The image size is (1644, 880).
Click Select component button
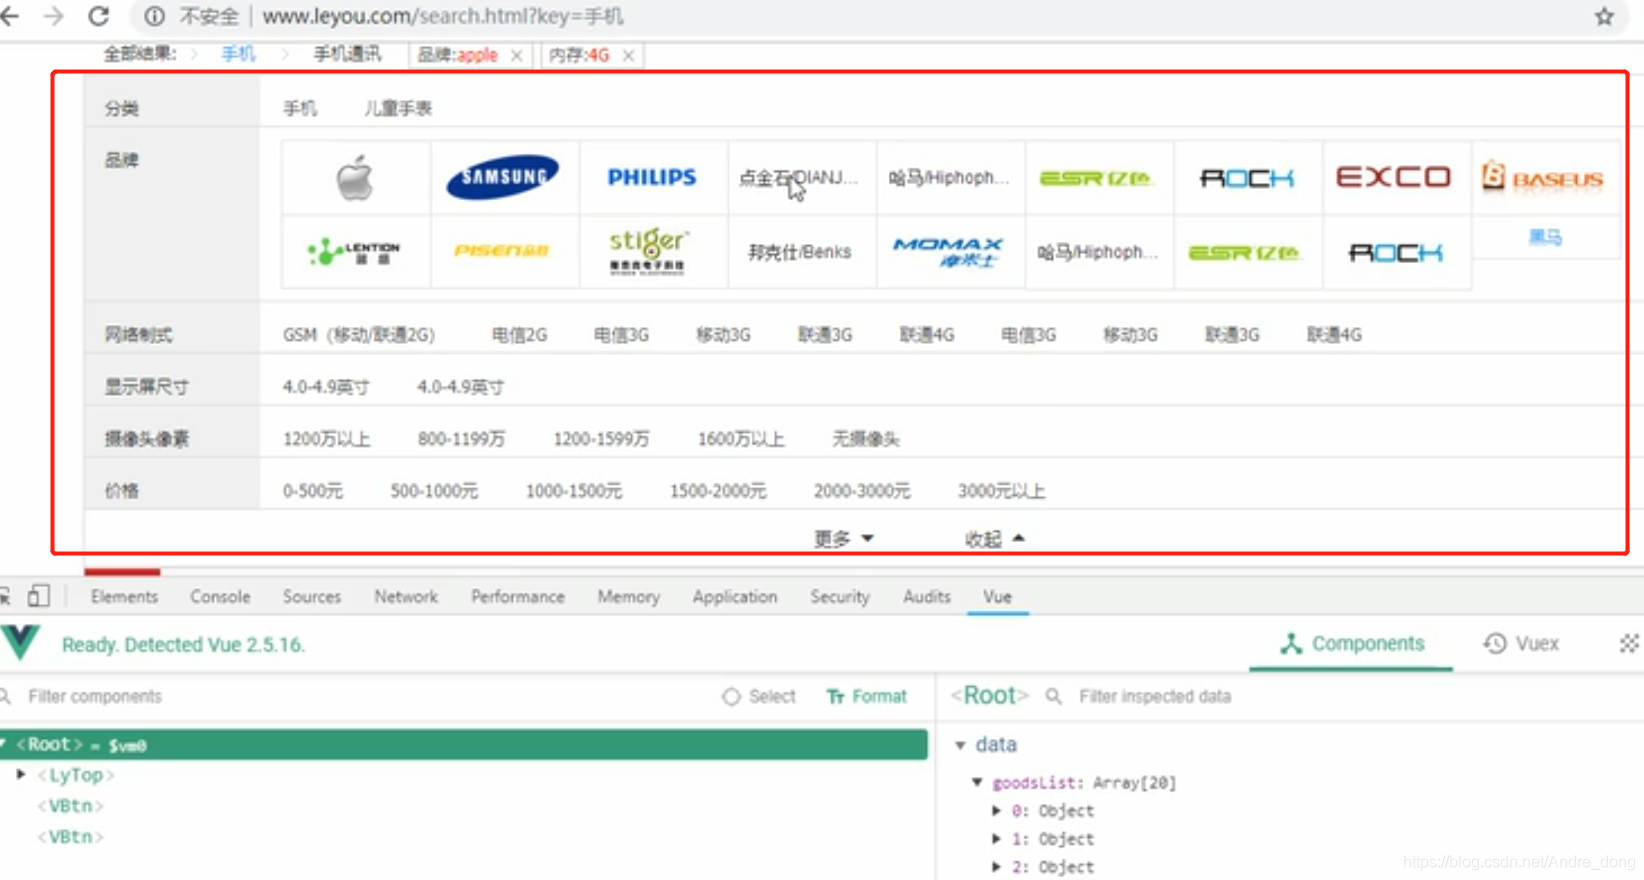point(759,696)
